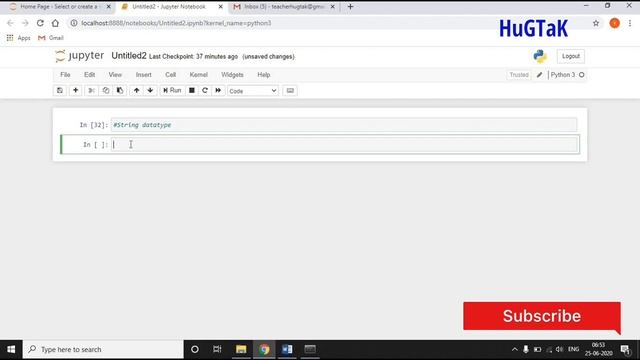Screen dimensions: 640x360
Task: Show hidden system tray icons
Action: click(515, 349)
